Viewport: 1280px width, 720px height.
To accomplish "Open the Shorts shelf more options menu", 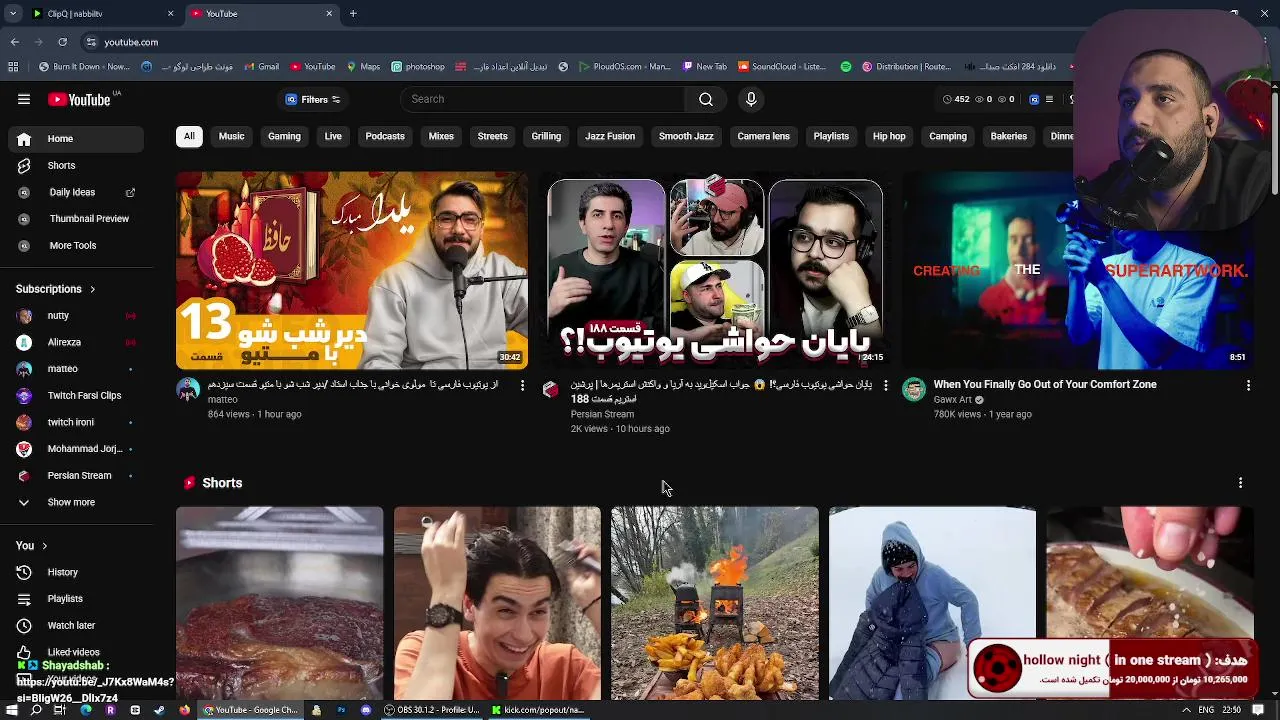I will (x=1240, y=483).
